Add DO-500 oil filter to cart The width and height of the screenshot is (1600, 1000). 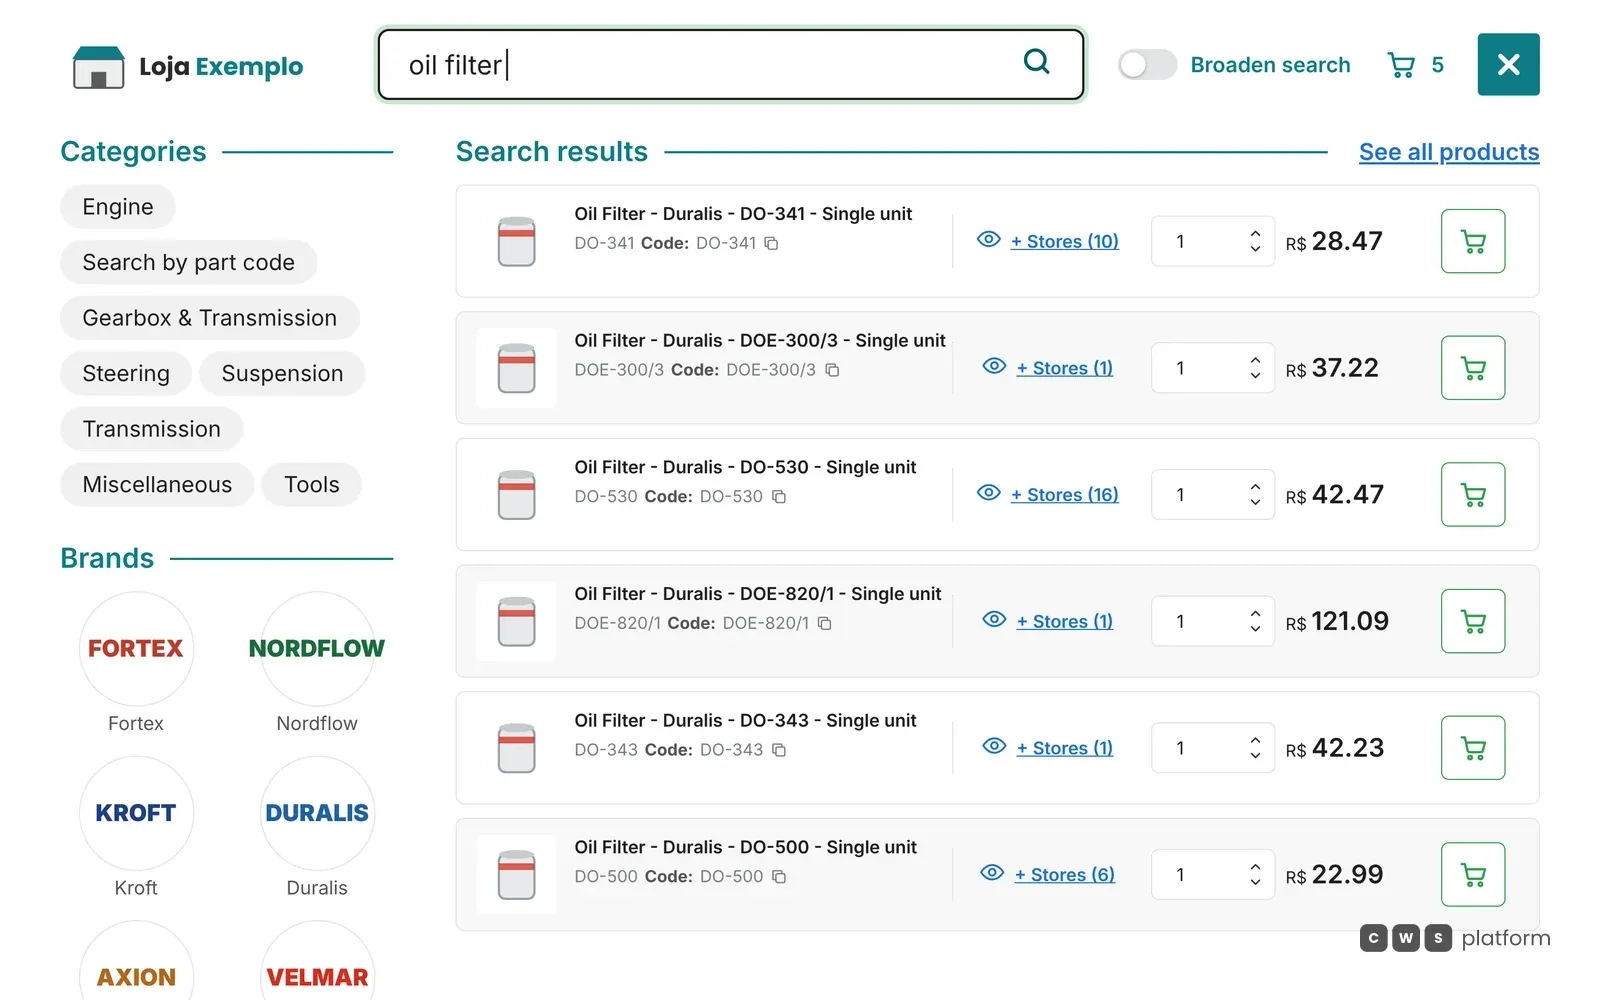click(1473, 874)
